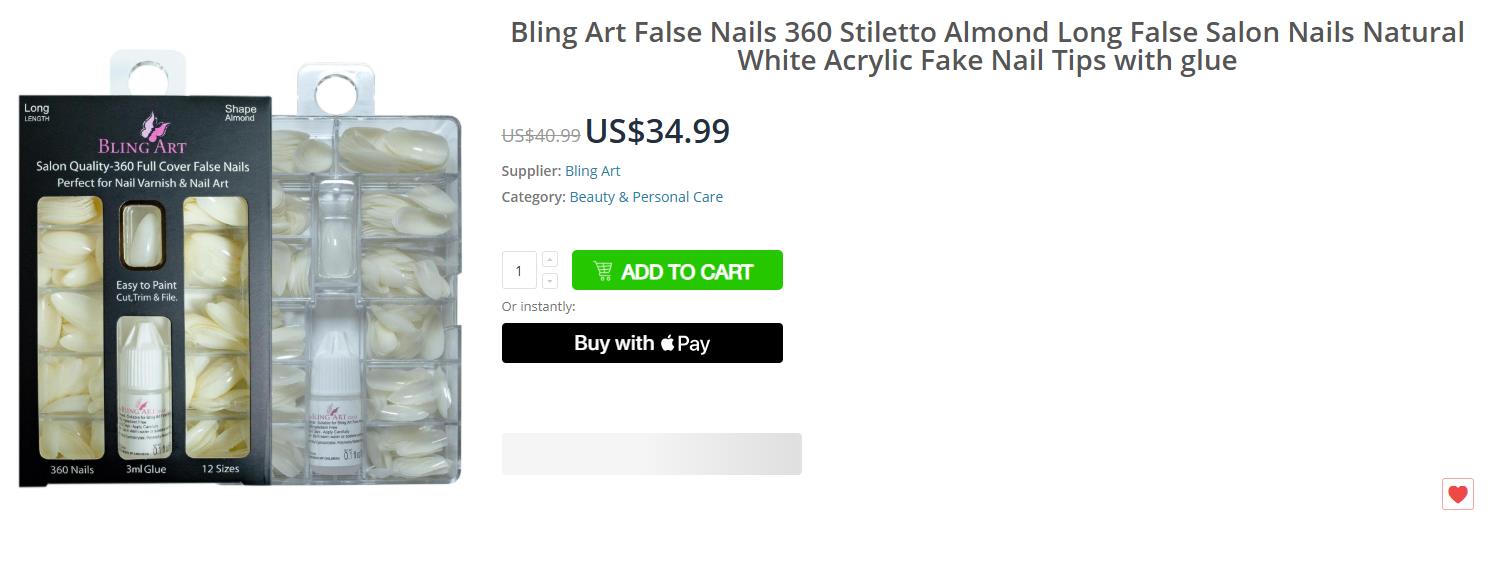Image resolution: width=1502 pixels, height=571 pixels.
Task: Click the Apple logo on the Pay button
Action: tap(667, 344)
